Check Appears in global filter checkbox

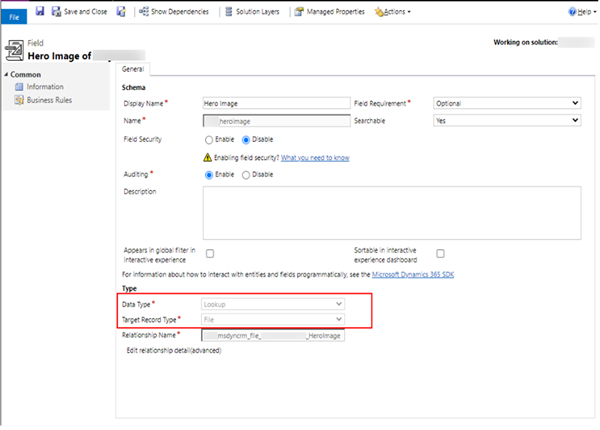pos(210,253)
